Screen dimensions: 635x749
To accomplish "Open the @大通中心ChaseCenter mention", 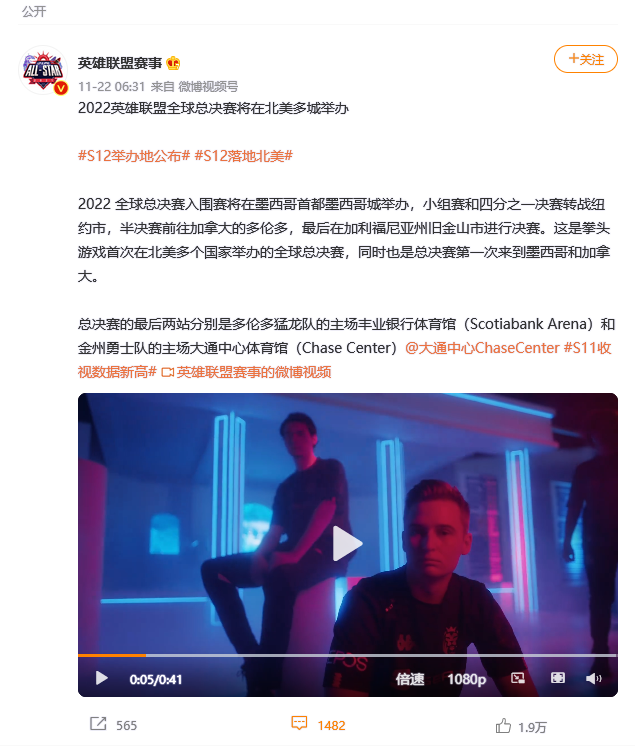I will tap(482, 348).
